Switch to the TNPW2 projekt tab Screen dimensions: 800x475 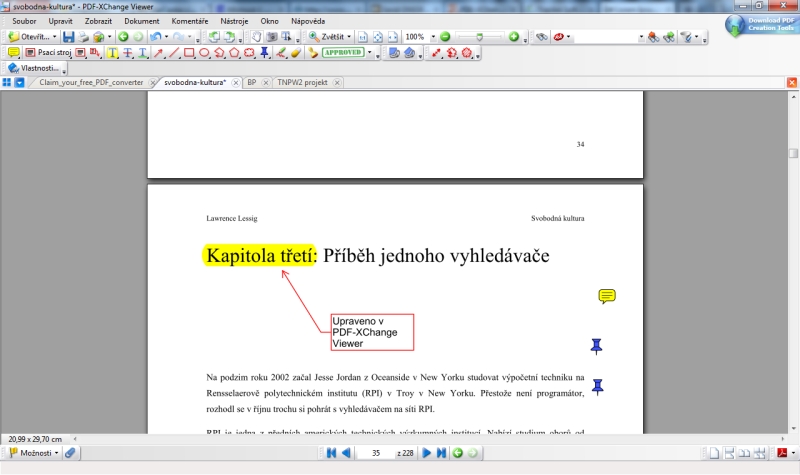click(x=302, y=82)
